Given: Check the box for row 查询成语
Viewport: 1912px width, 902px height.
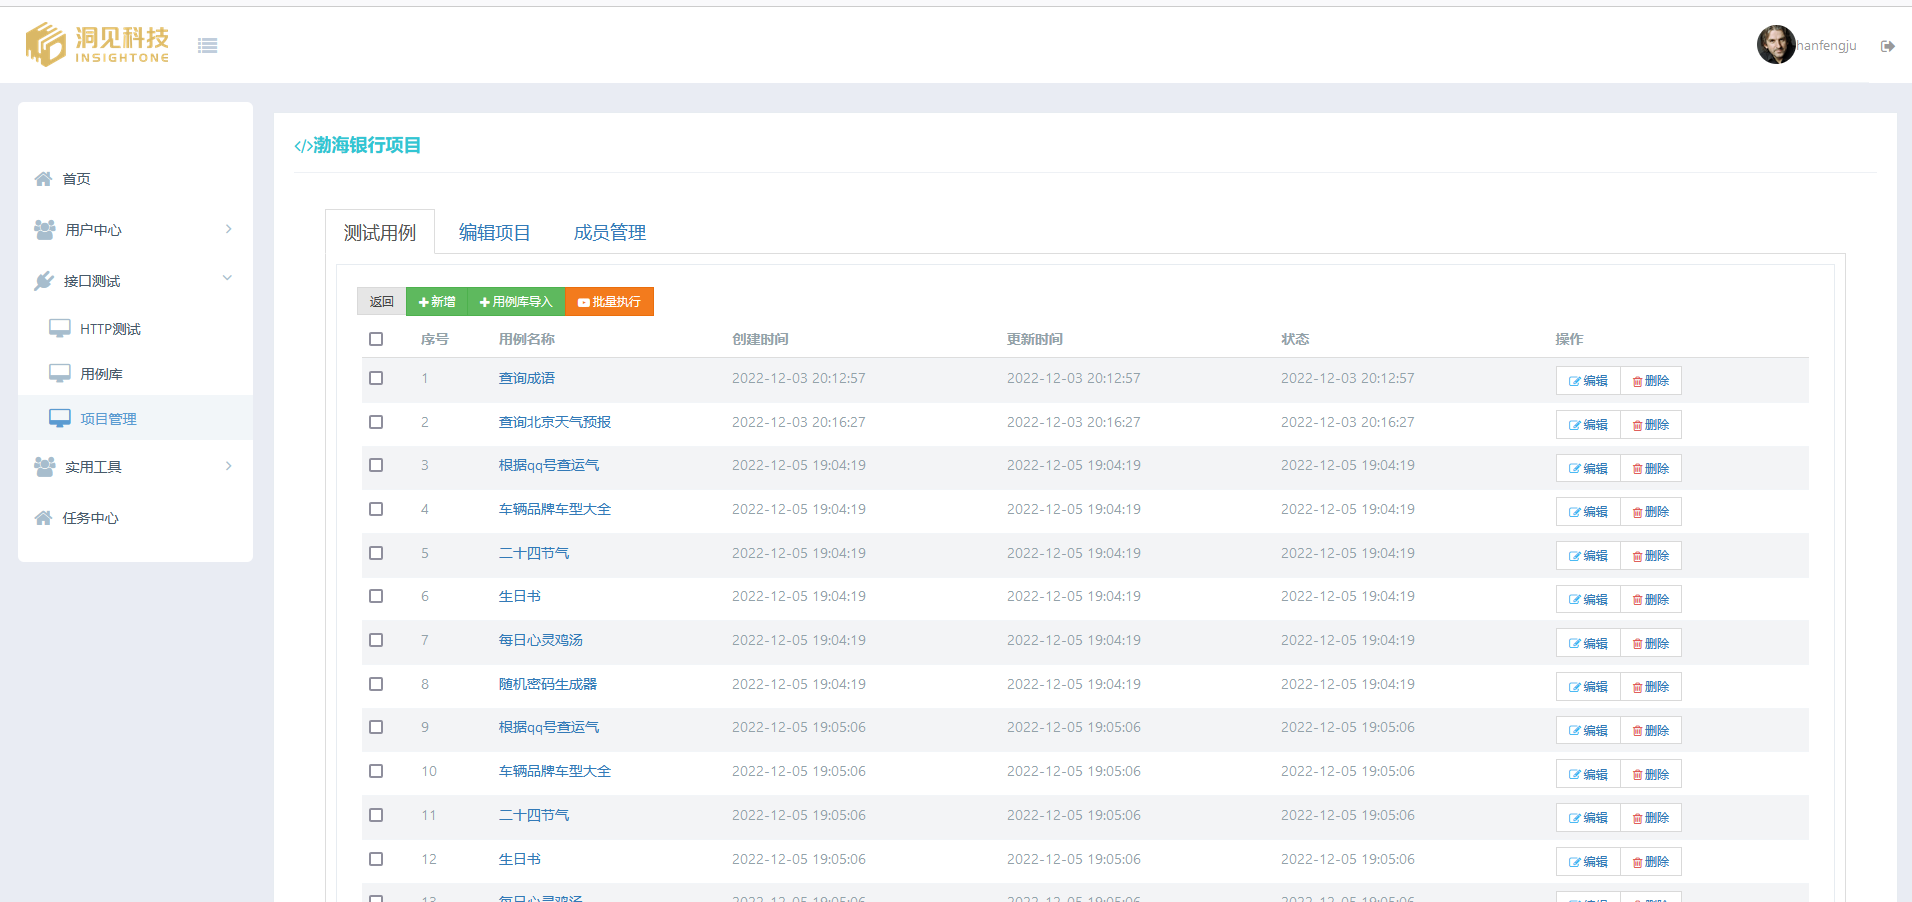Looking at the screenshot, I should tap(376, 378).
